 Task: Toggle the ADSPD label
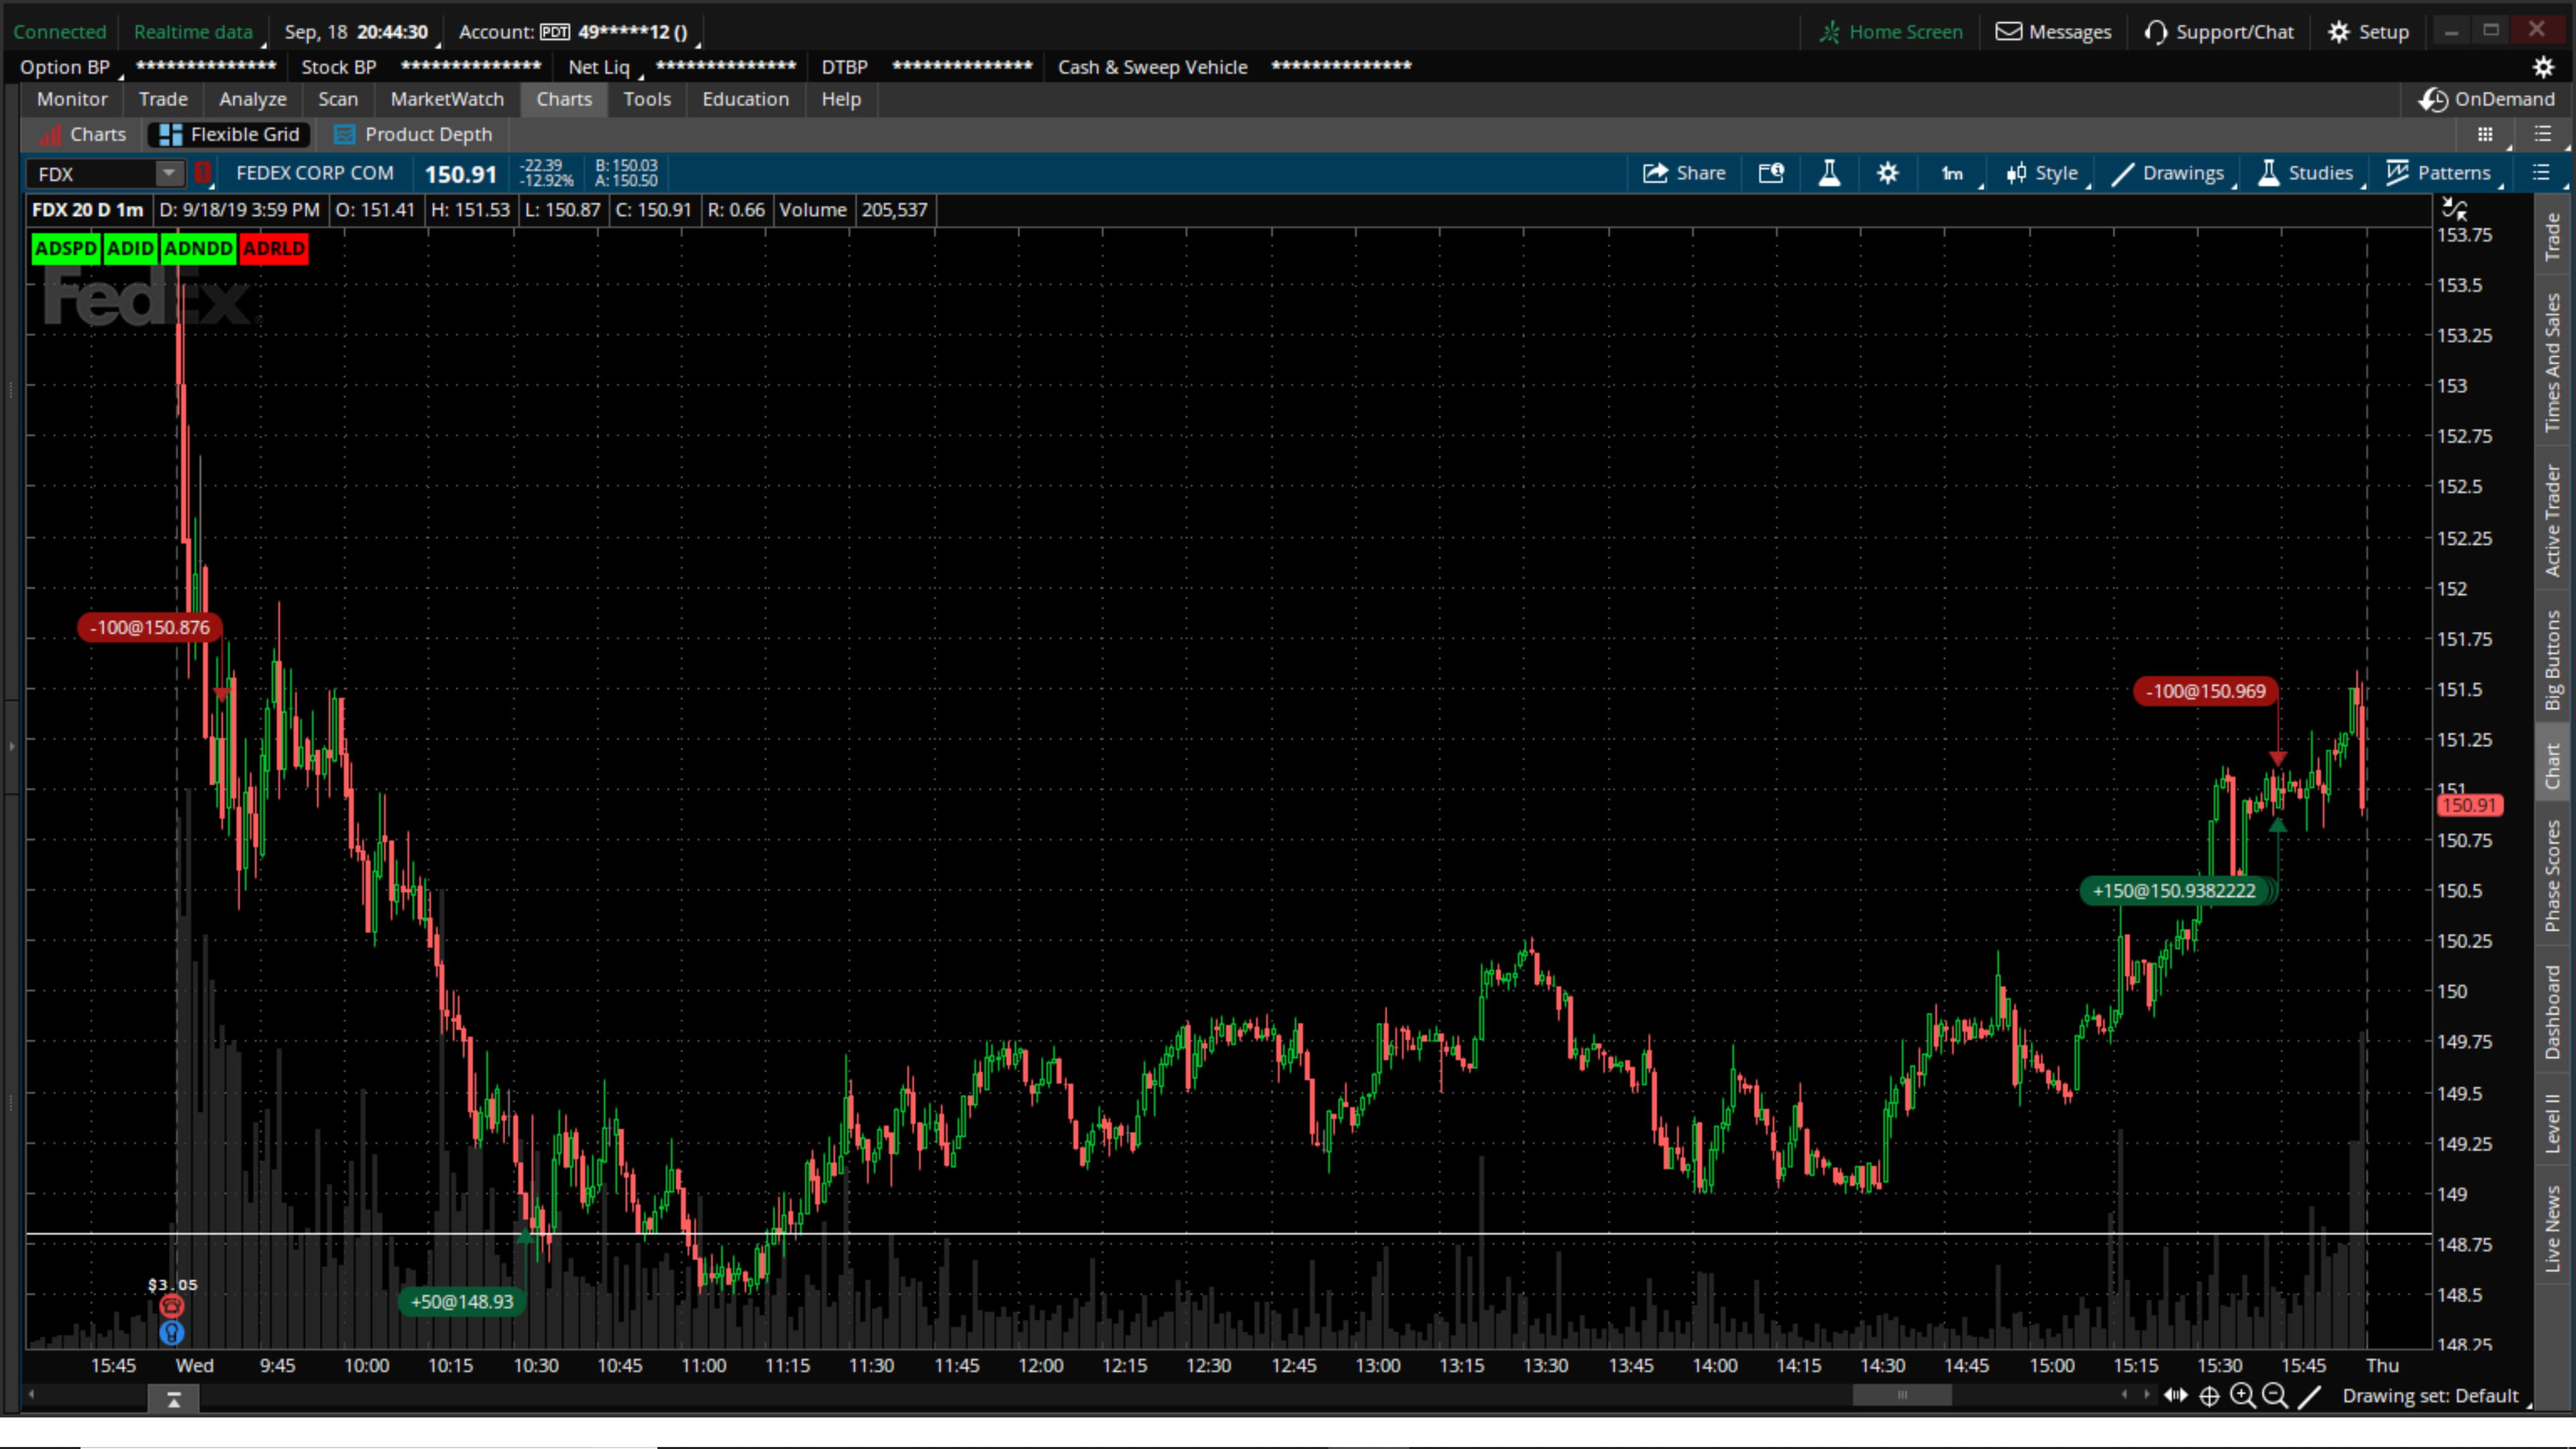click(x=66, y=248)
